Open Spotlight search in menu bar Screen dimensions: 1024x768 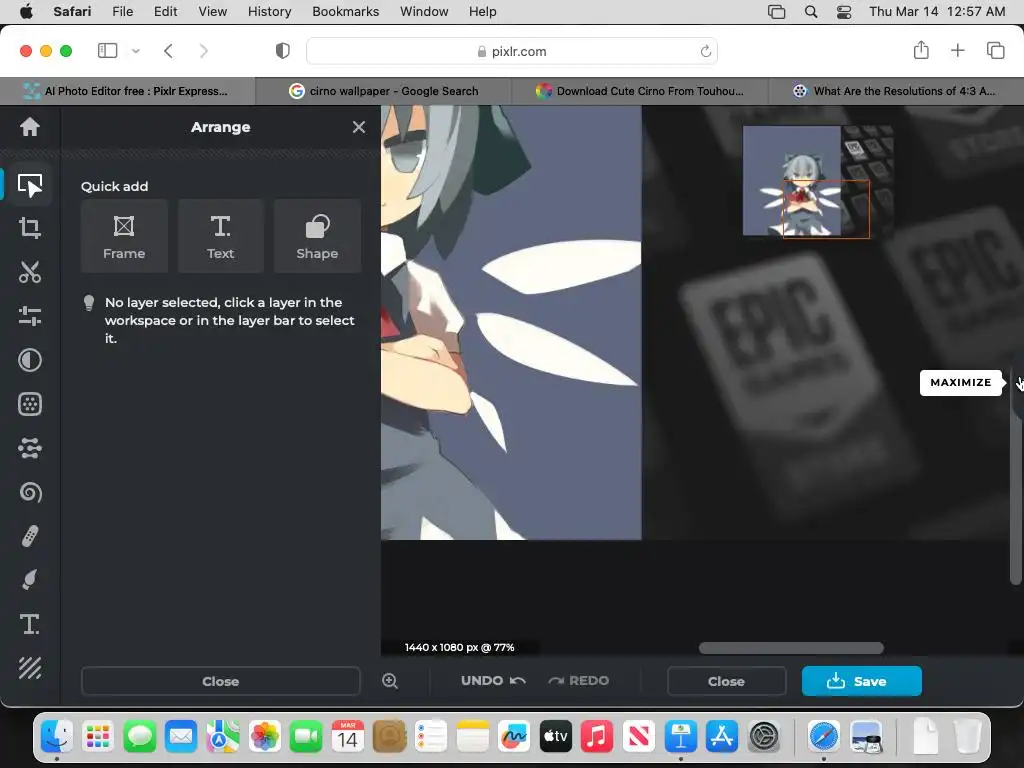point(810,12)
